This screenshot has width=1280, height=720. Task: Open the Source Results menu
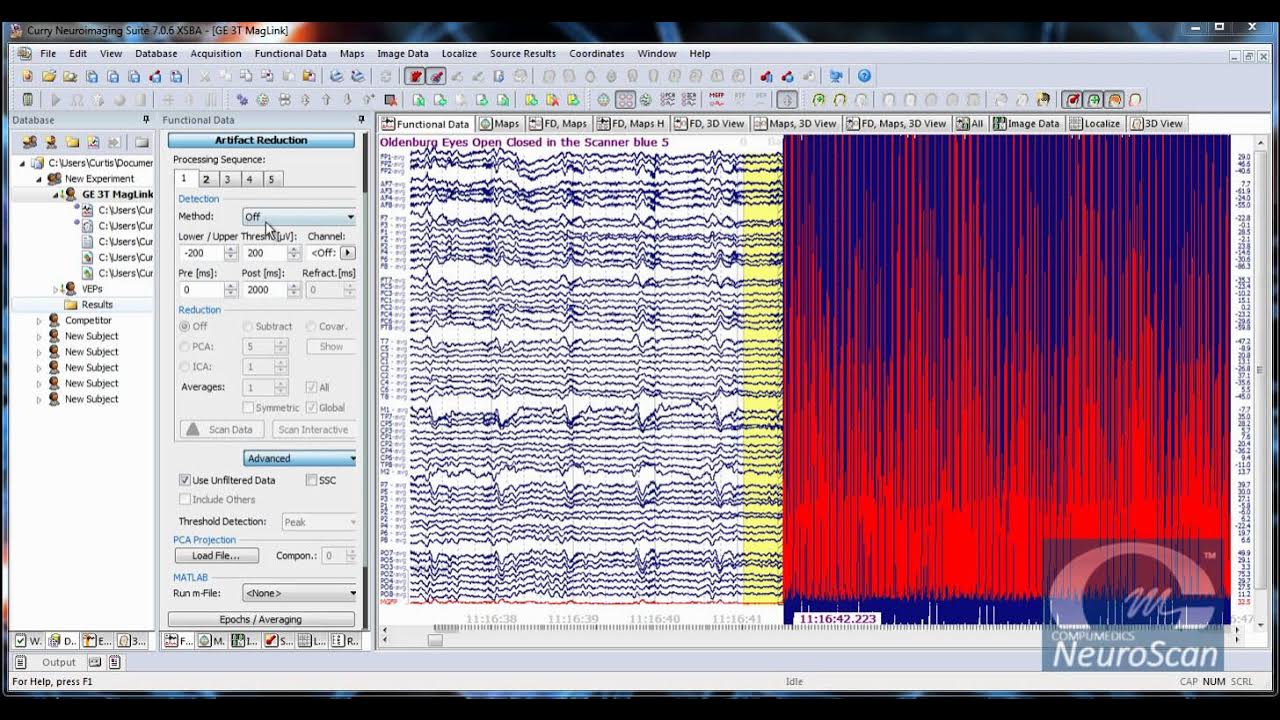(522, 53)
